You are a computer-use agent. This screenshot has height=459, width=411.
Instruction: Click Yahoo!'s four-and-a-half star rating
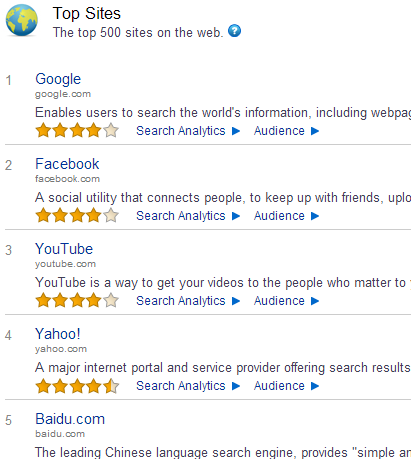pyautogui.click(x=77, y=386)
